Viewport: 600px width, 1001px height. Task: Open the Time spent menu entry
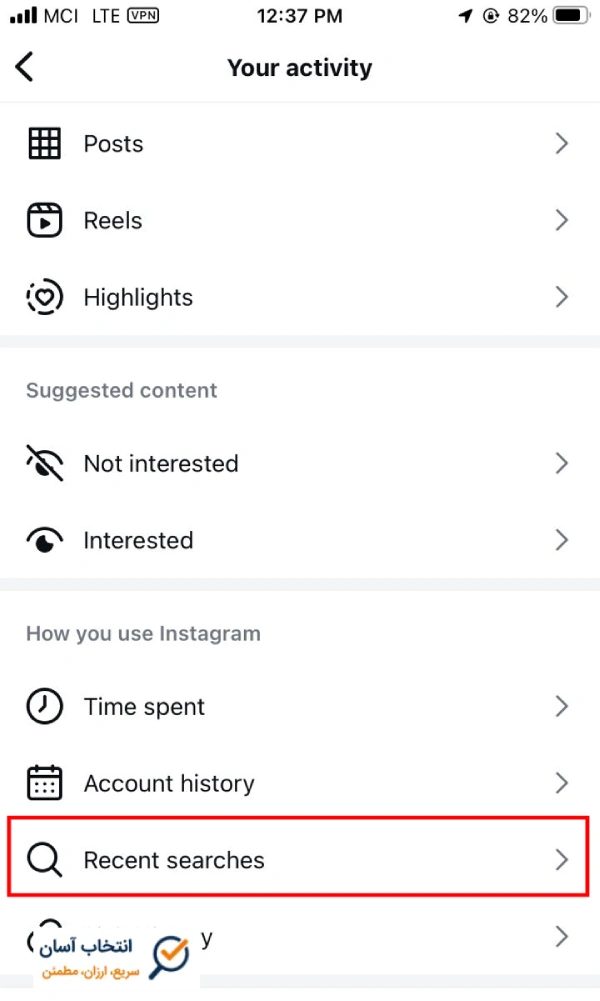pyautogui.click(x=300, y=706)
